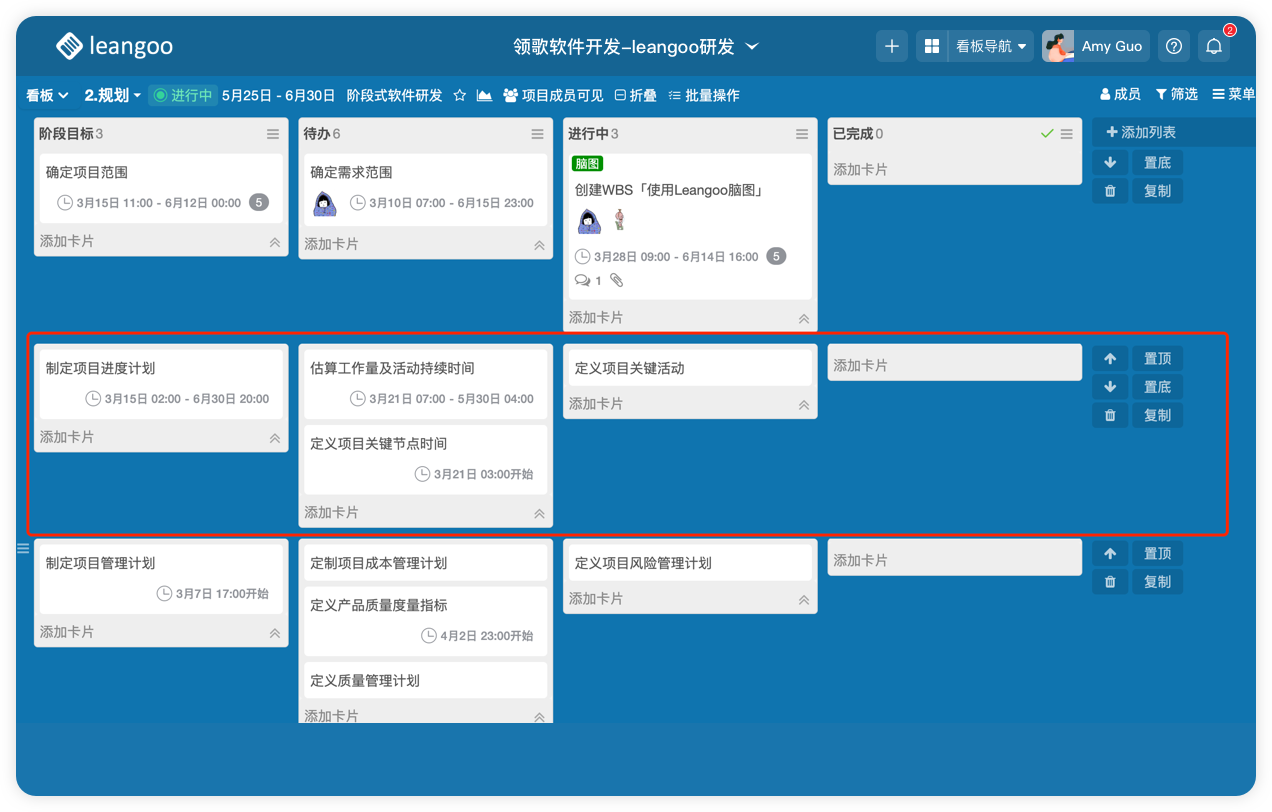Click green checkmark on 已完成 list
This screenshot has width=1272, height=812.
1047,134
